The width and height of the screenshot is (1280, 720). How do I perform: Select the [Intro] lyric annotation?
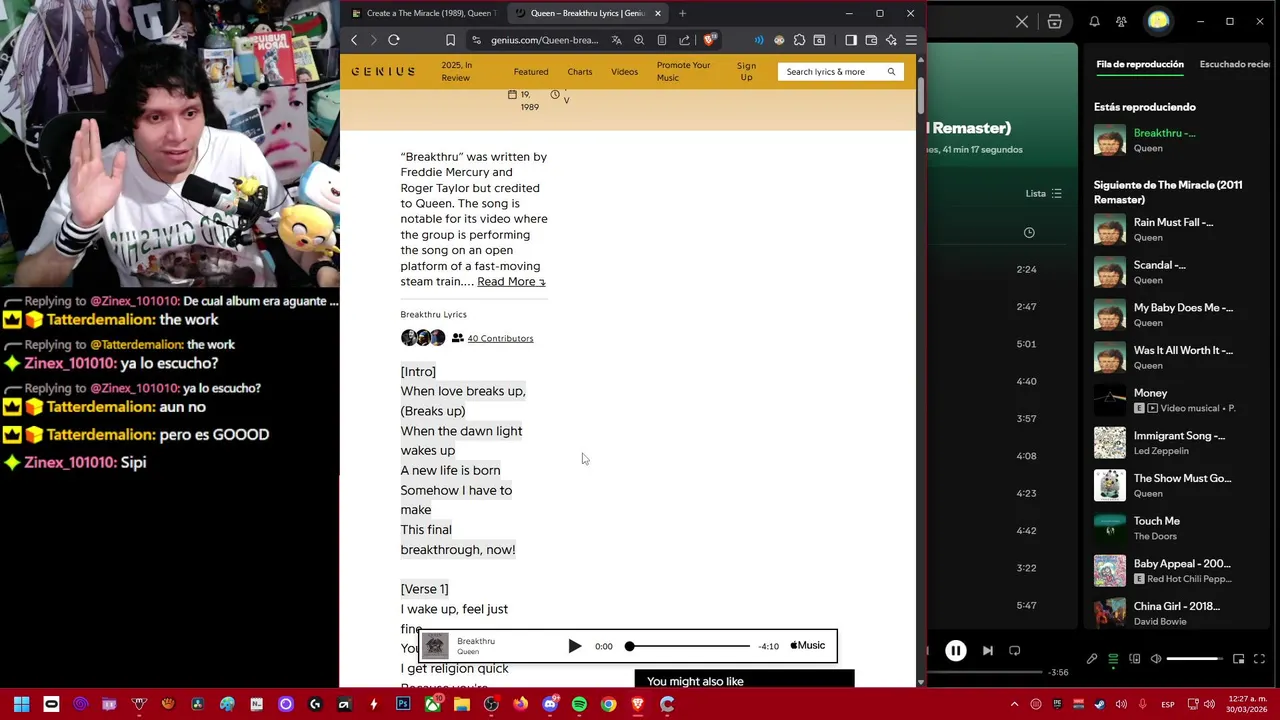point(418,372)
